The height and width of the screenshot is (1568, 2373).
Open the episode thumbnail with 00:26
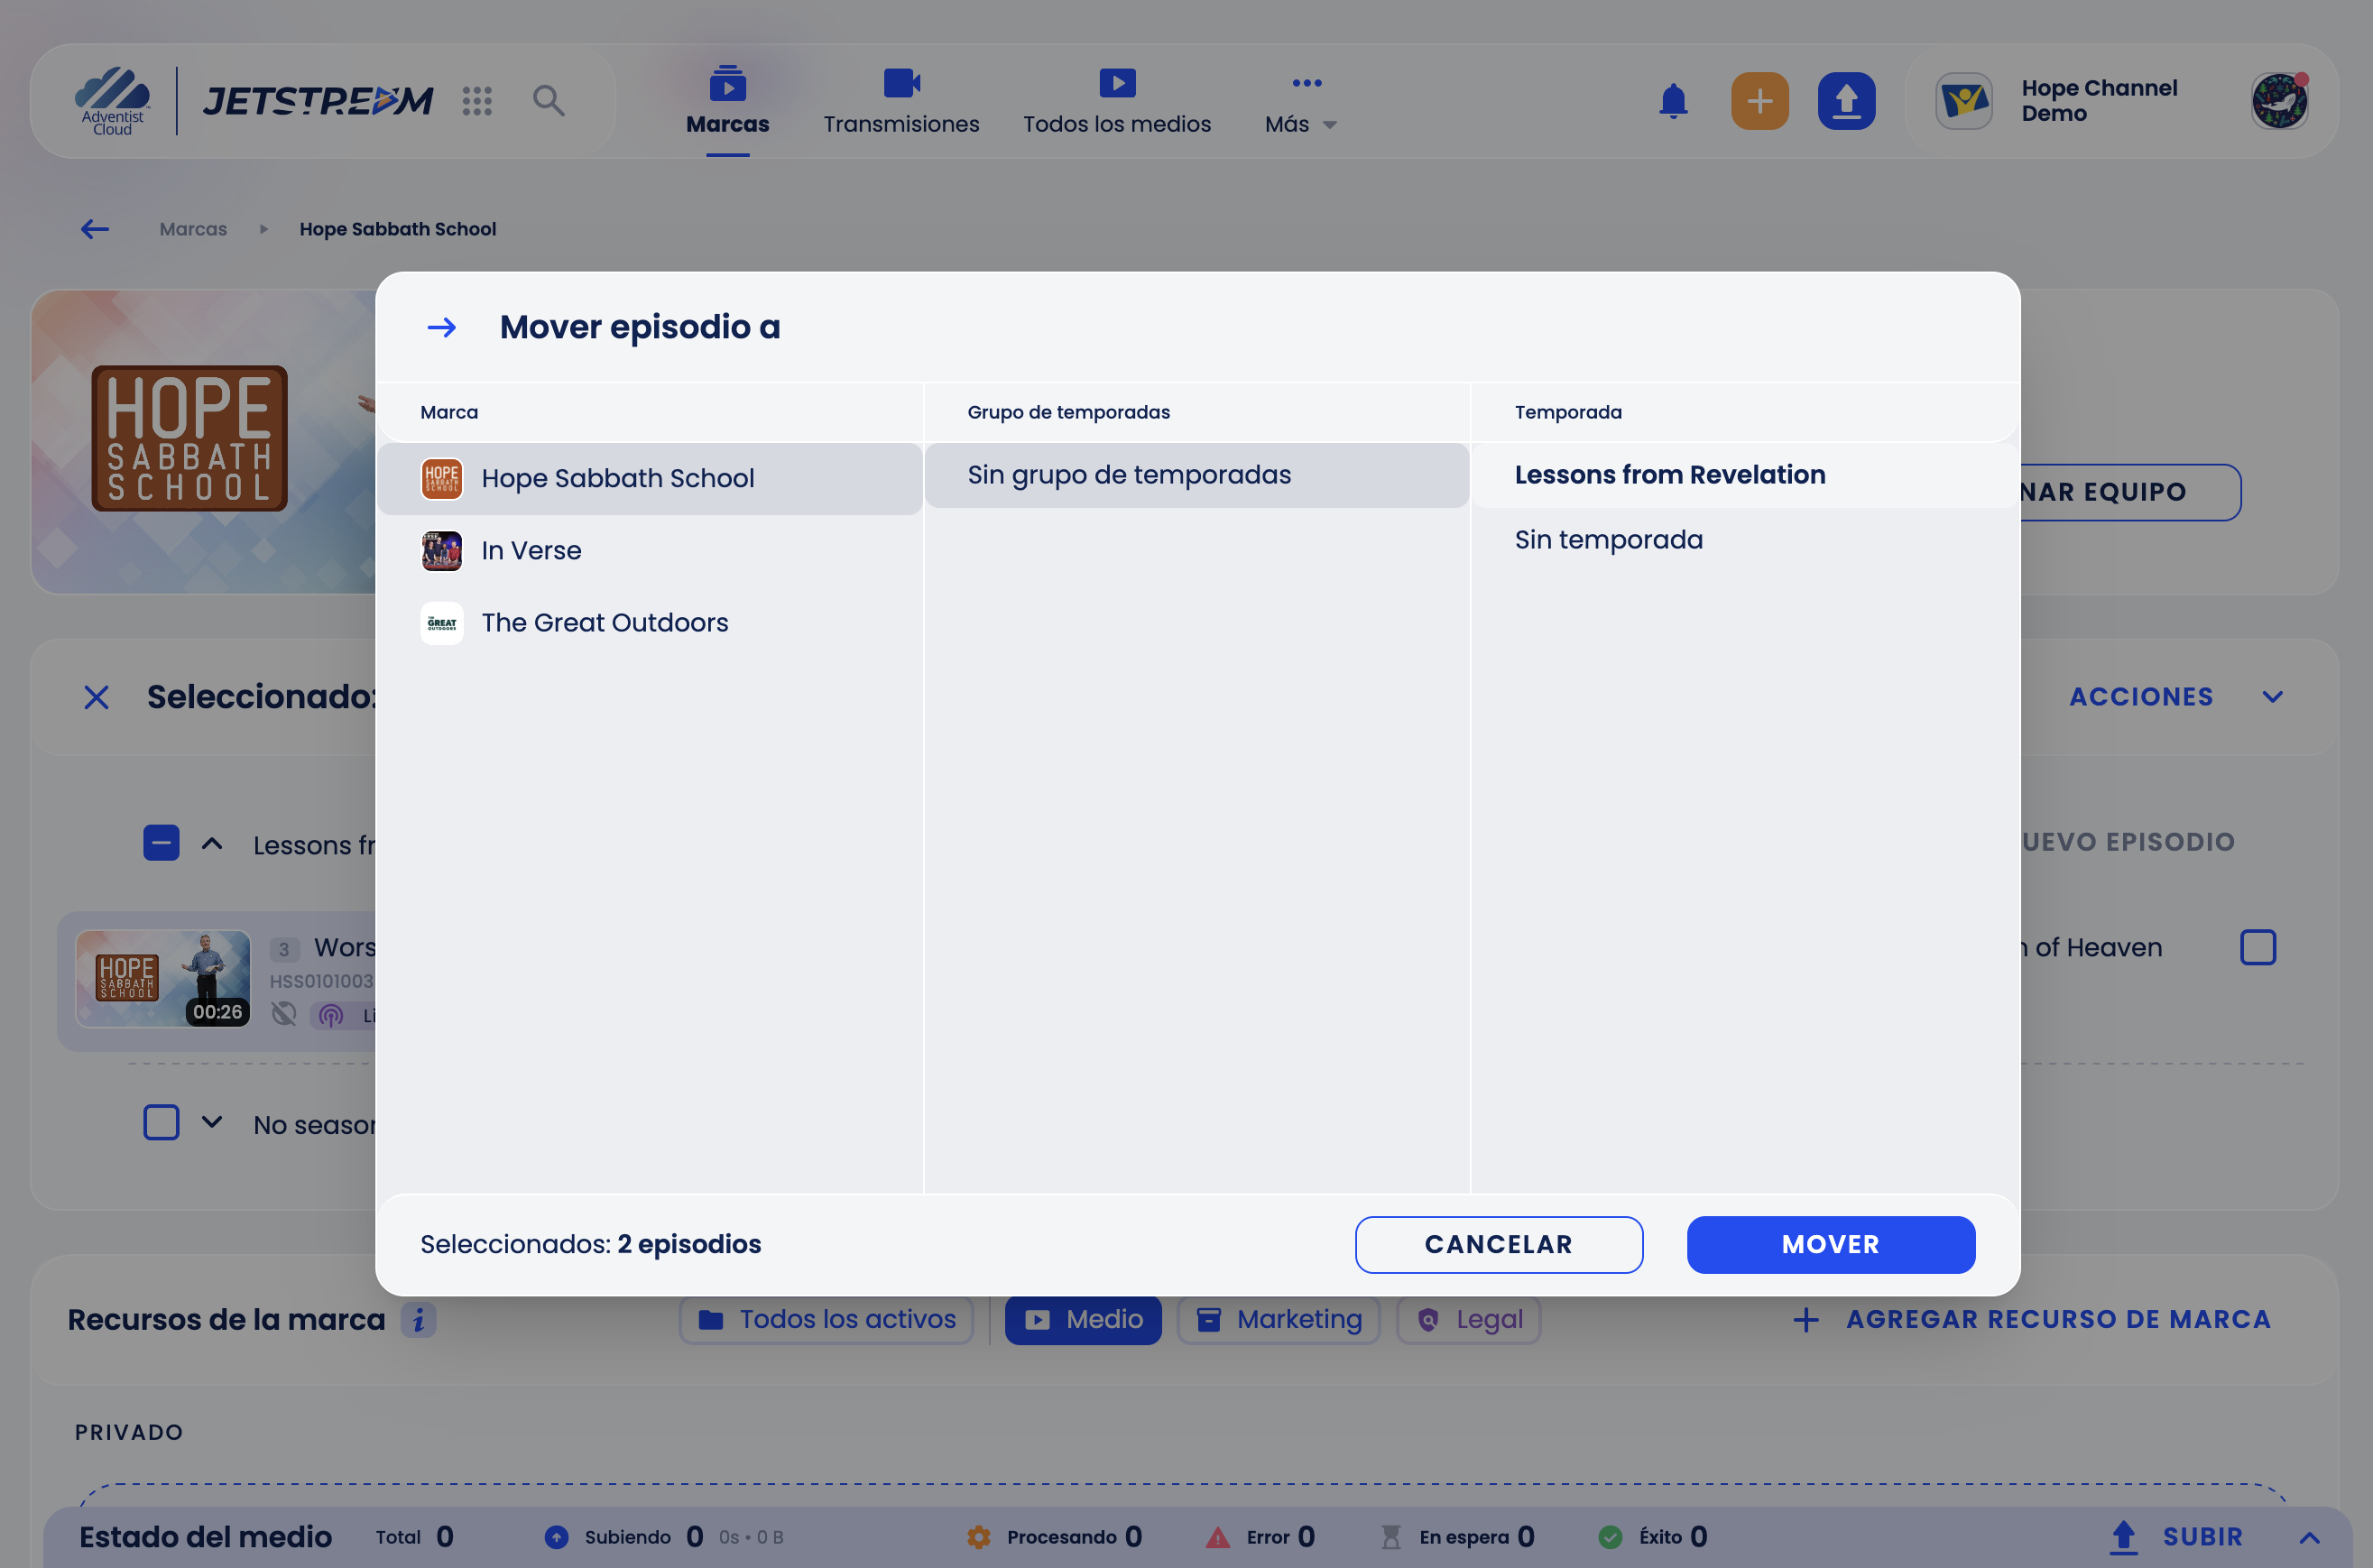(163, 979)
